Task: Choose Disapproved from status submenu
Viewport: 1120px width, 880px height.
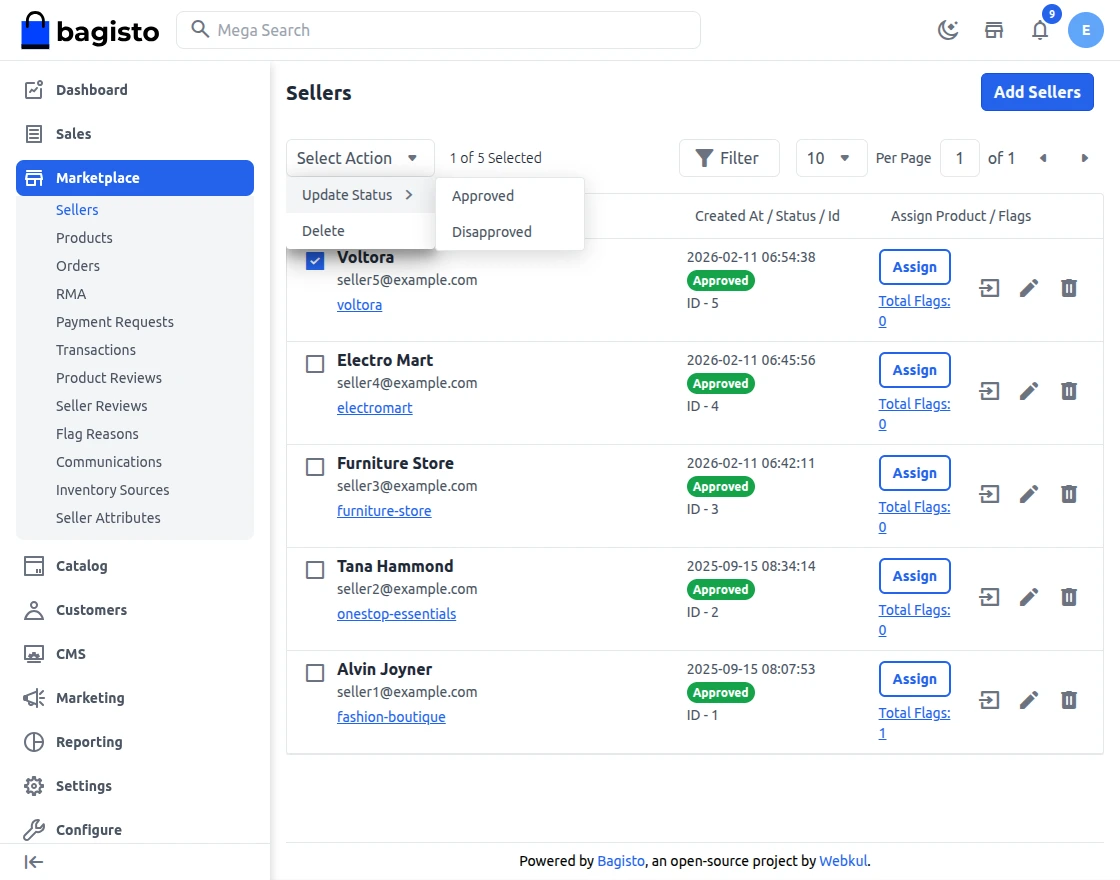Action: 492,232
